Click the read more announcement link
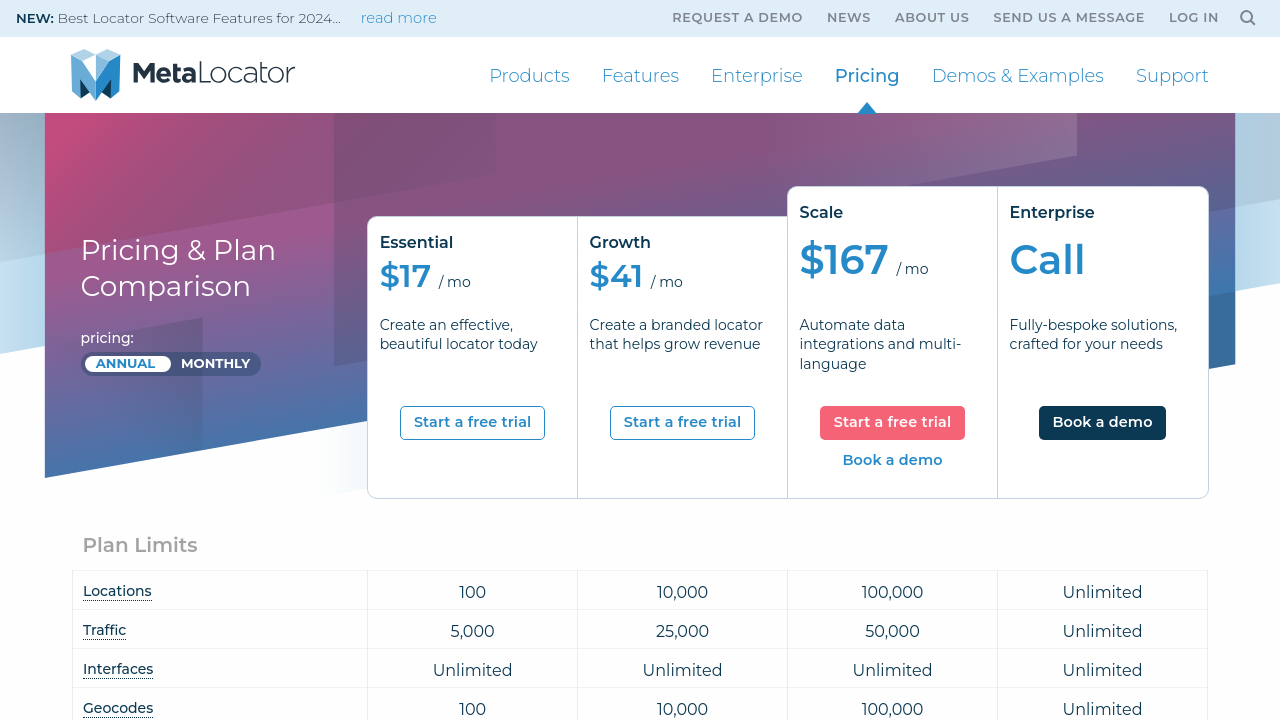The width and height of the screenshot is (1280, 720). 398,18
